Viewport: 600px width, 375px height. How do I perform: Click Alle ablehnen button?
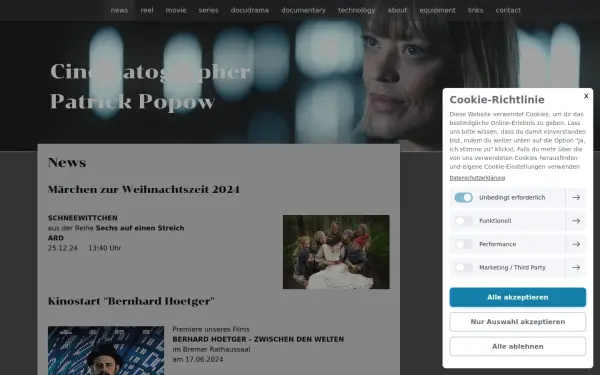517,346
